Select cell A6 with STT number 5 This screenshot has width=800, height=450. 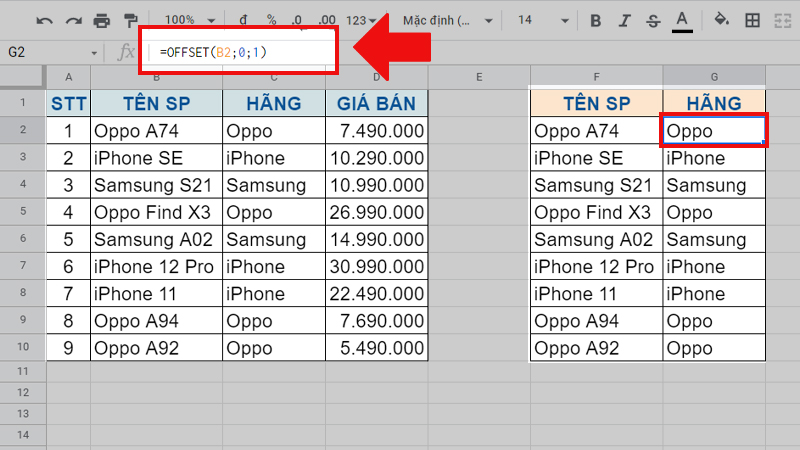pos(68,239)
